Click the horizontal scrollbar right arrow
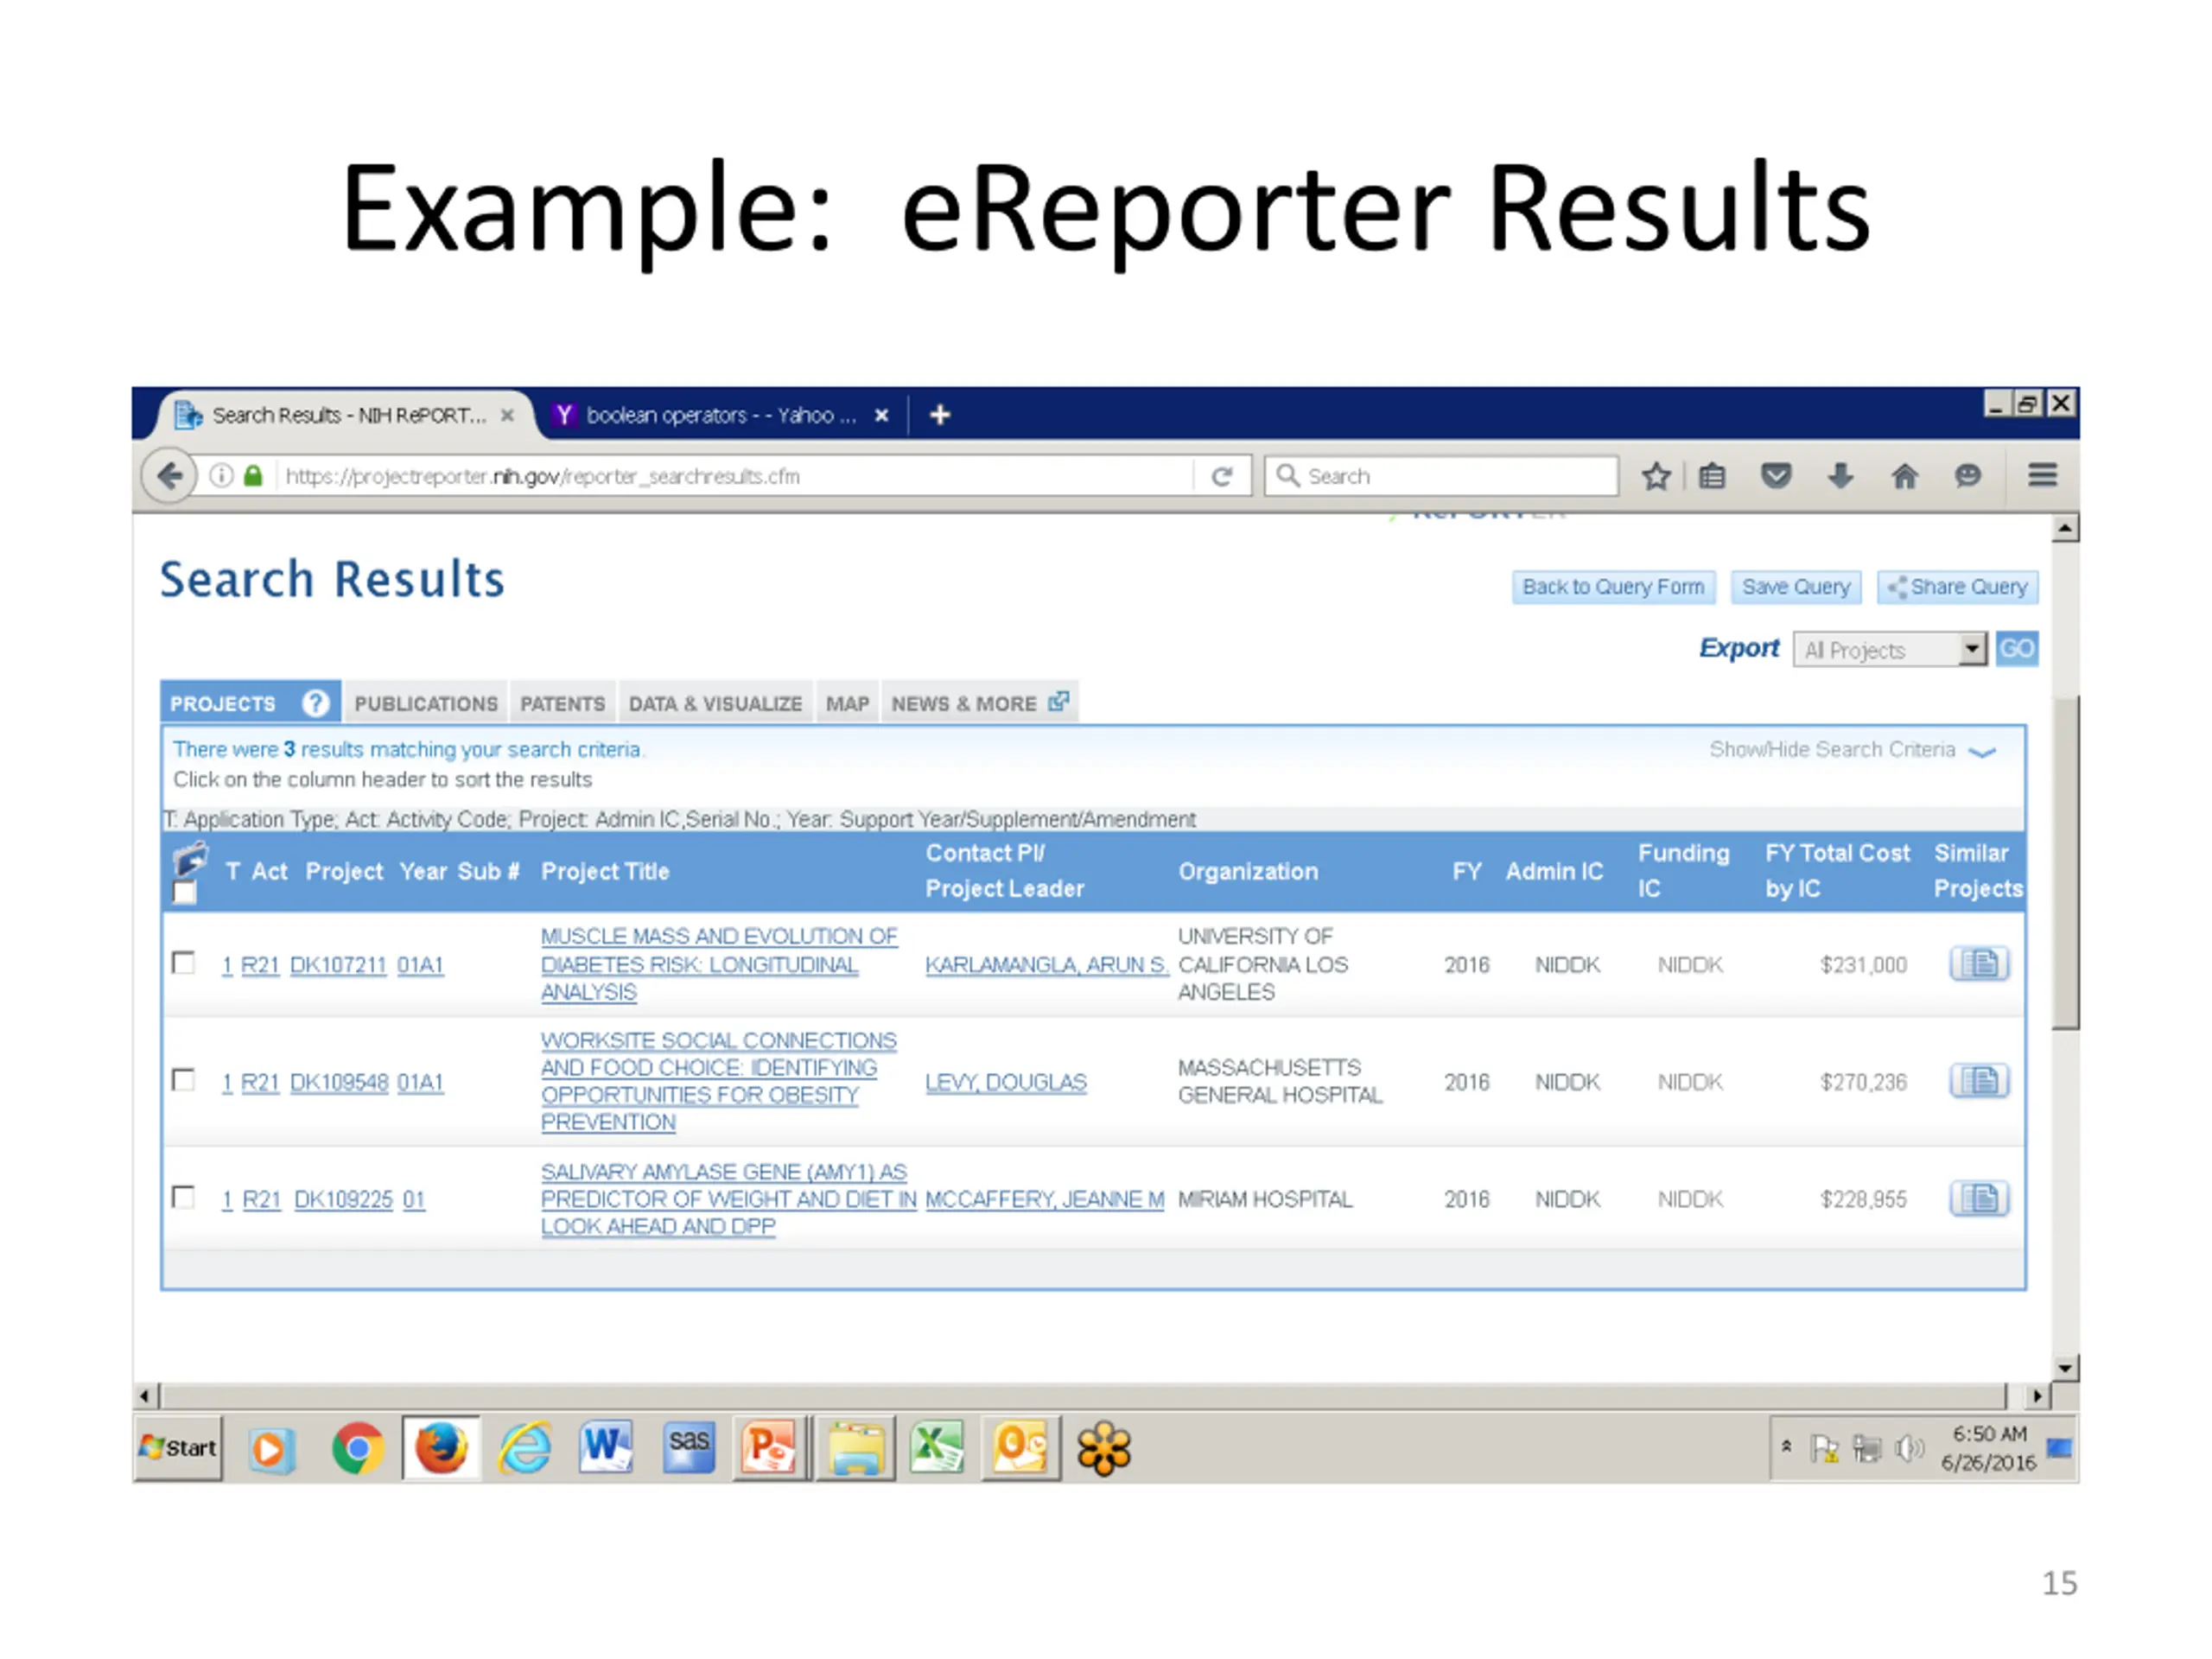The image size is (2212, 1659). click(2037, 1396)
